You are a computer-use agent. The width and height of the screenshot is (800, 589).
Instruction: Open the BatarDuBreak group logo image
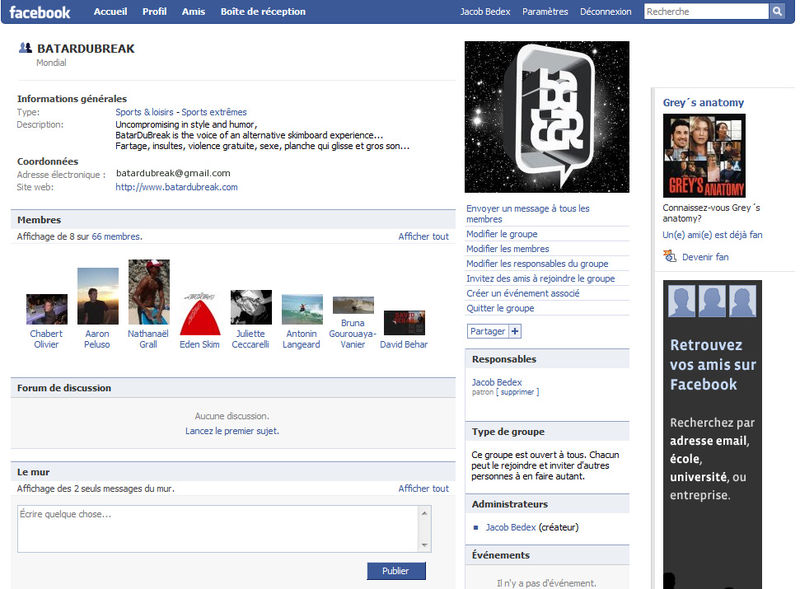coord(547,117)
